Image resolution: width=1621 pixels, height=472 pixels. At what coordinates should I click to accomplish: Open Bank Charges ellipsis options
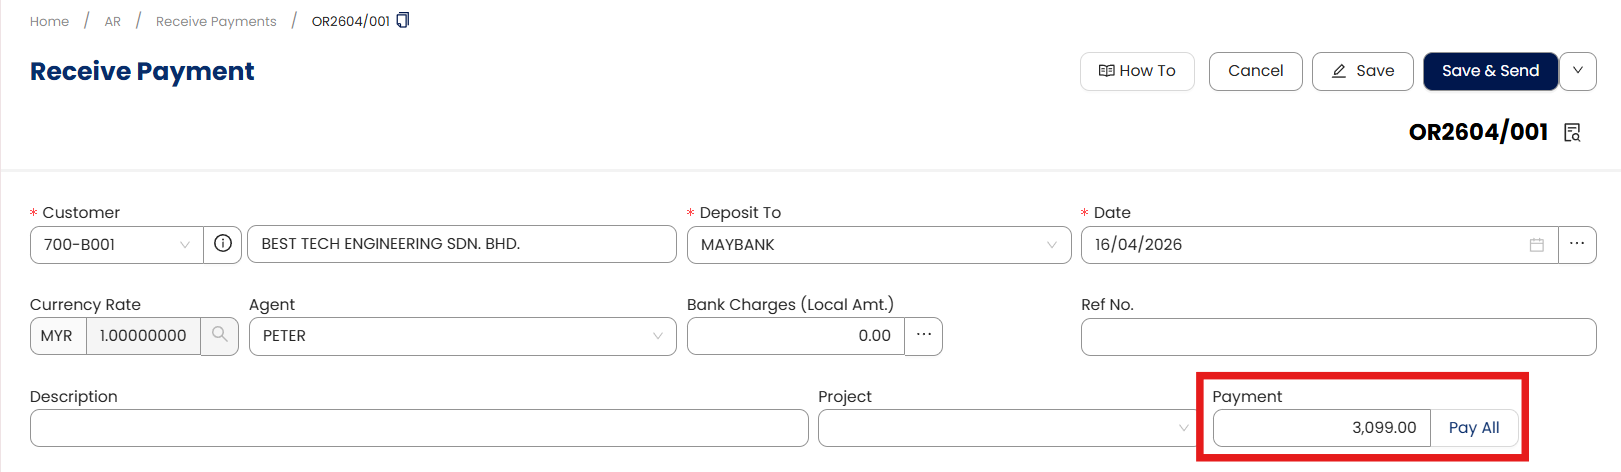(x=923, y=335)
